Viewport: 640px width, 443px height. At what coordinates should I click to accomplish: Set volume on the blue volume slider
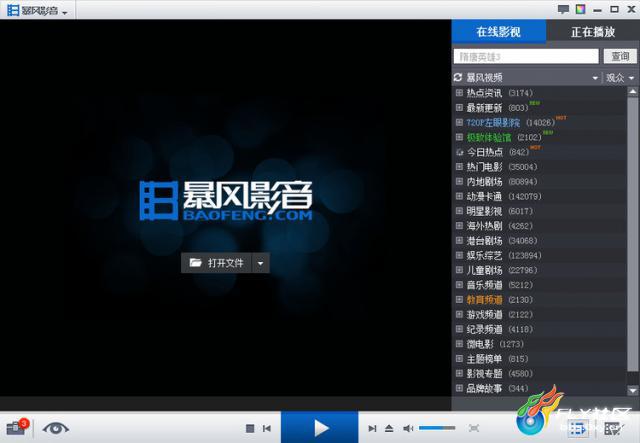click(437, 428)
